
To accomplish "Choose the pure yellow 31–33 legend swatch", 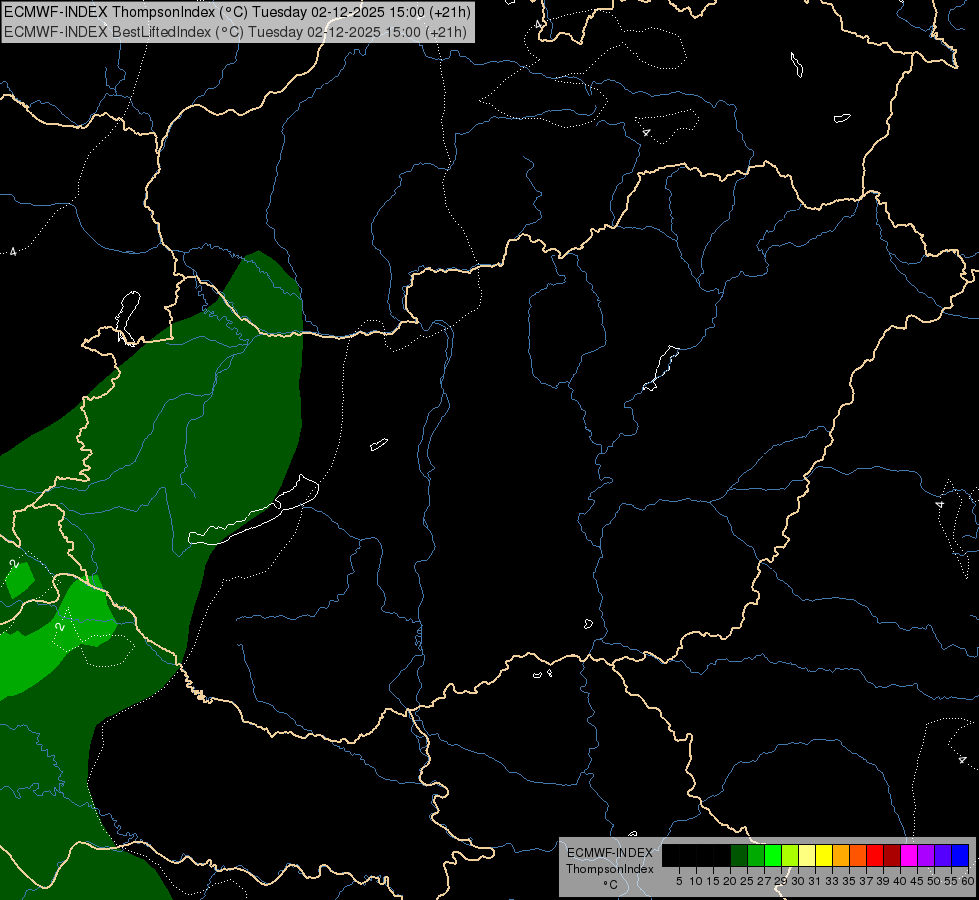I will [x=824, y=855].
